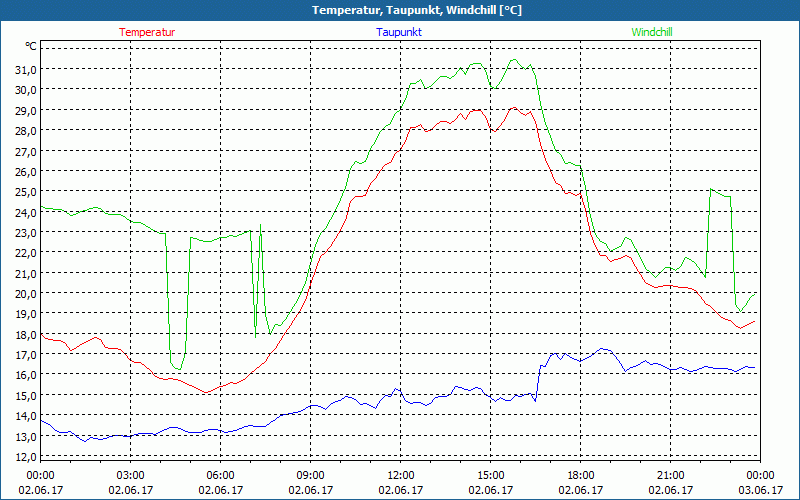The width and height of the screenshot is (800, 500).
Task: Click the 26,0 y-axis value
Action: click(x=26, y=172)
